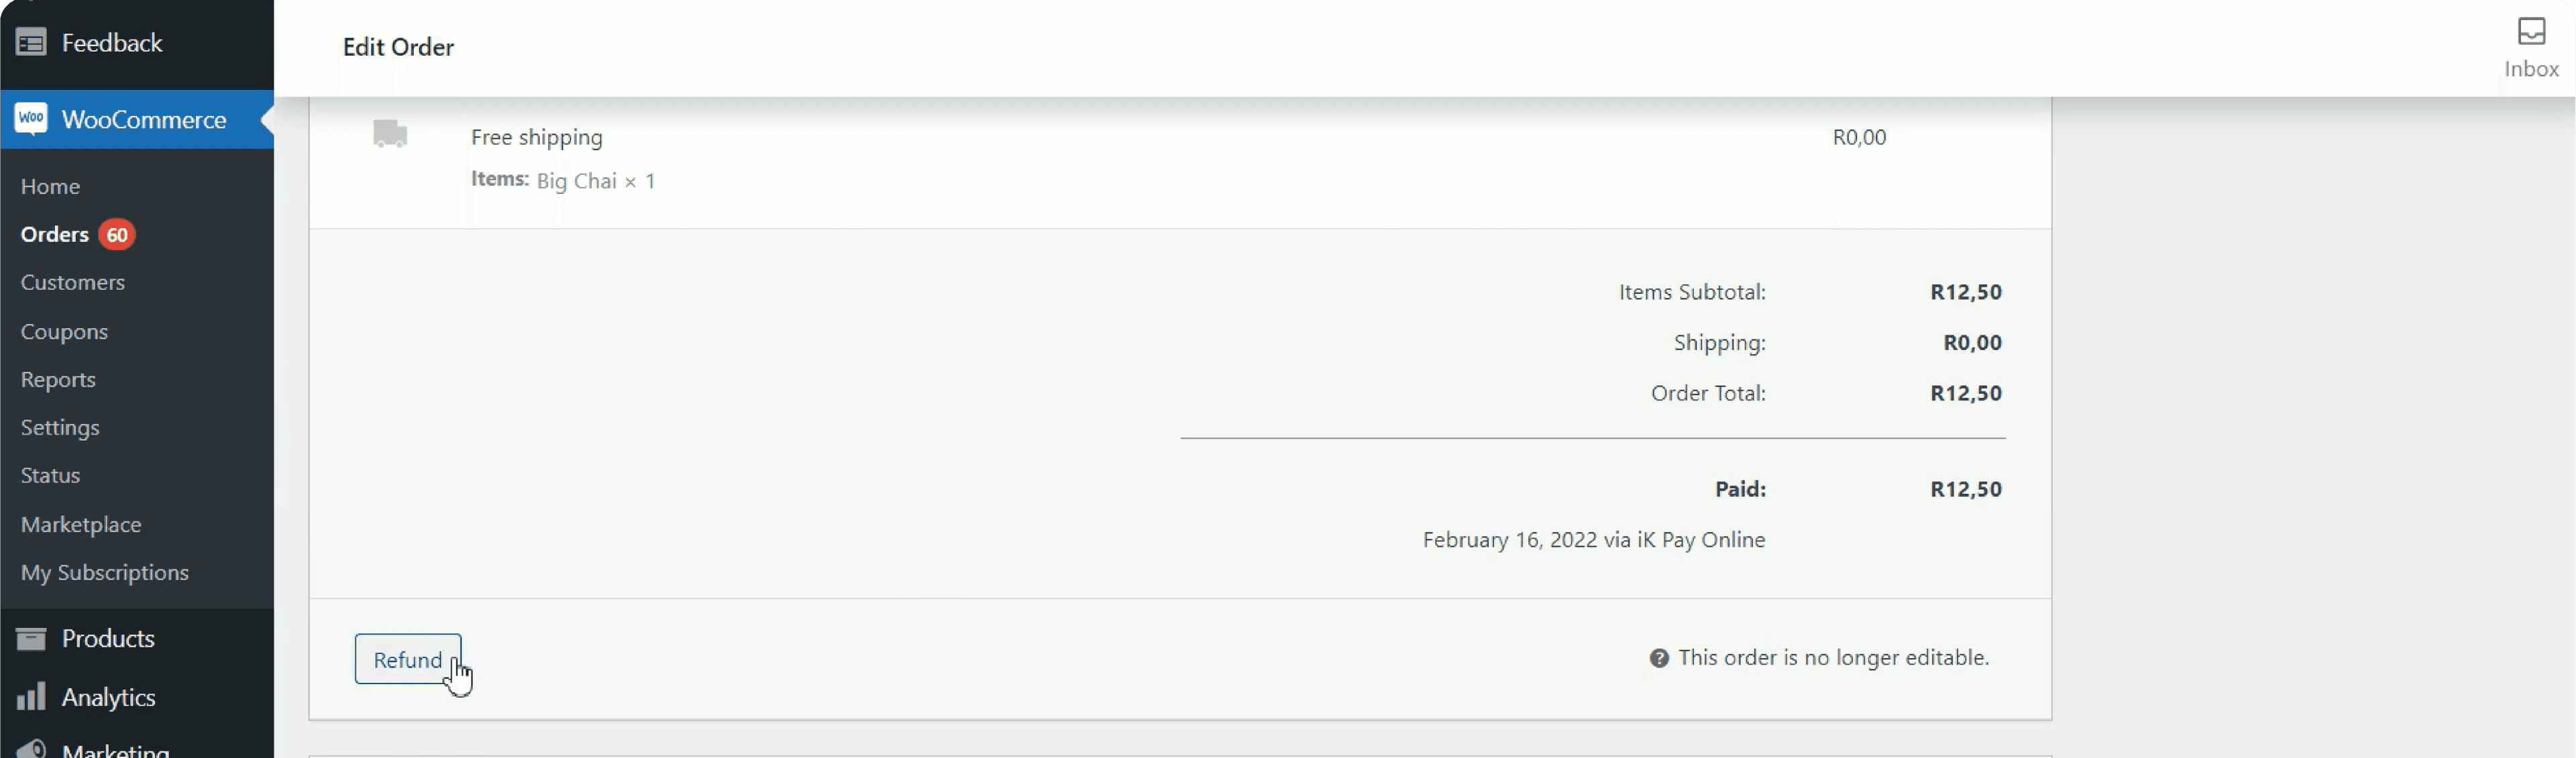This screenshot has width=2576, height=758.
Task: Click the help icon beside order not editable
Action: tap(1659, 658)
